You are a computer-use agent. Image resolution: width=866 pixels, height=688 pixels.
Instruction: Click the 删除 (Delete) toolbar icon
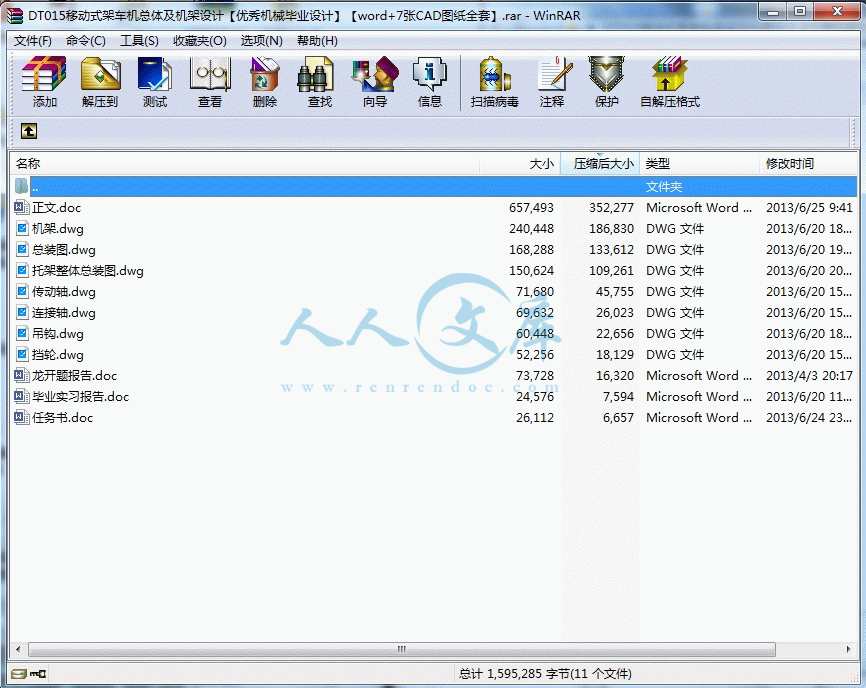[x=265, y=74]
